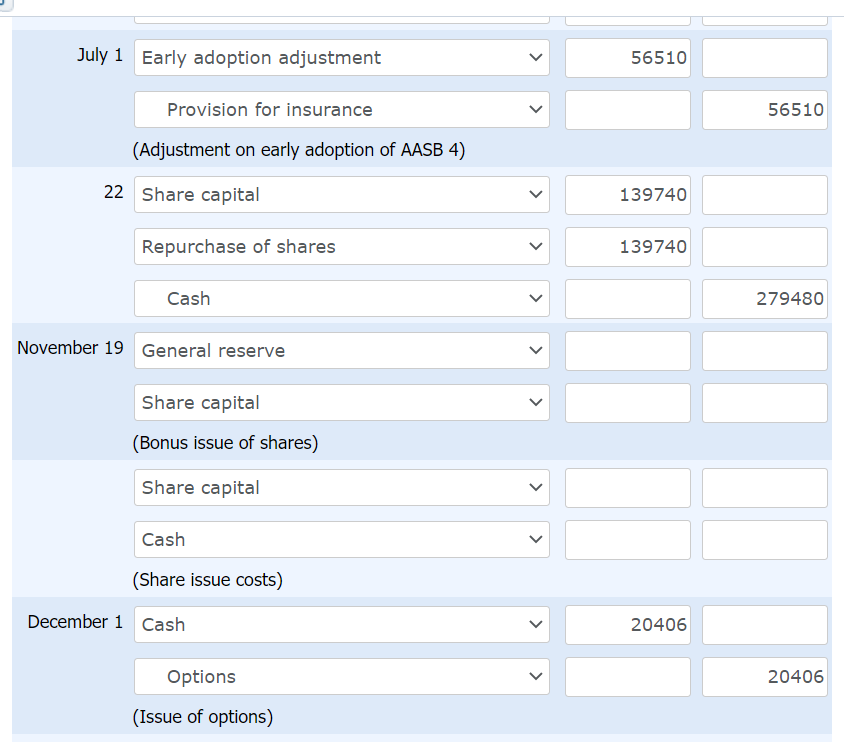Select the credit field showing 279480

(764, 299)
